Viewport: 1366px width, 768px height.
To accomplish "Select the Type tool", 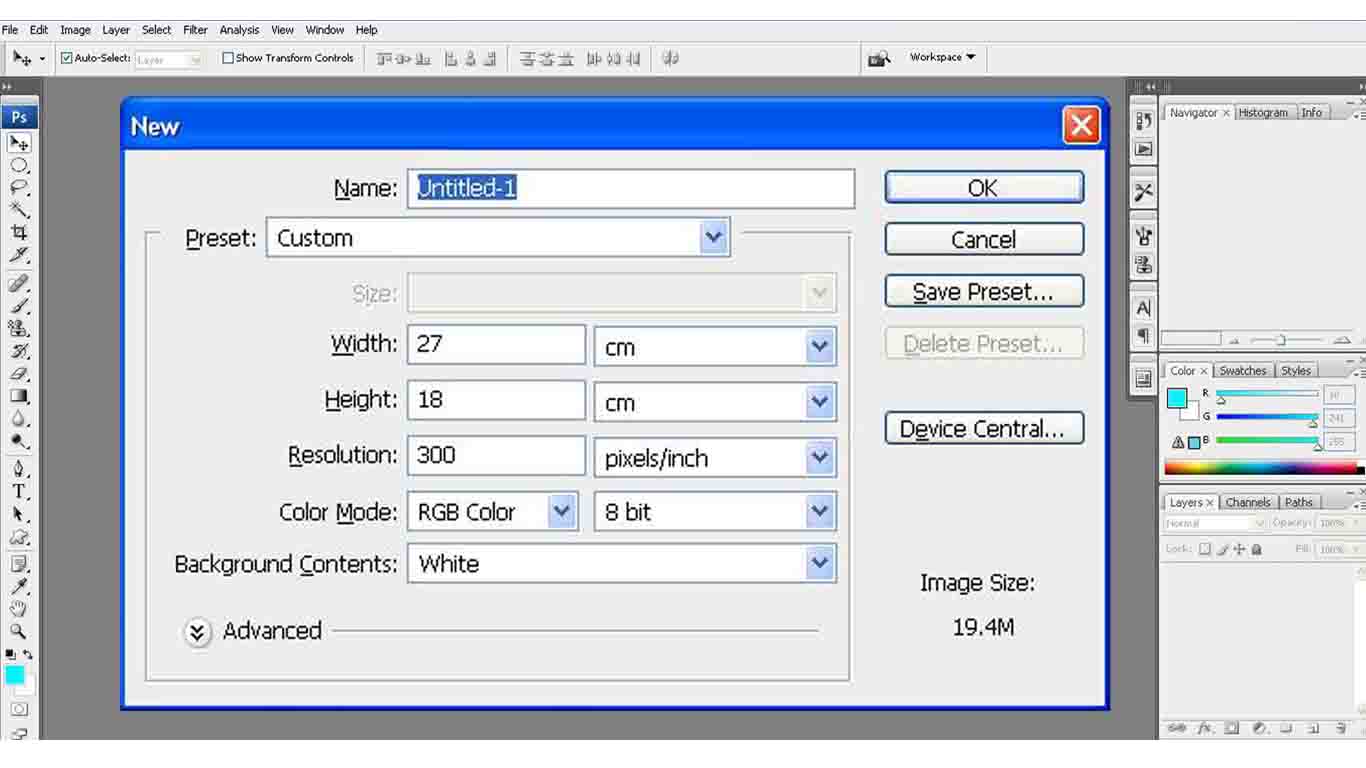I will pos(19,491).
